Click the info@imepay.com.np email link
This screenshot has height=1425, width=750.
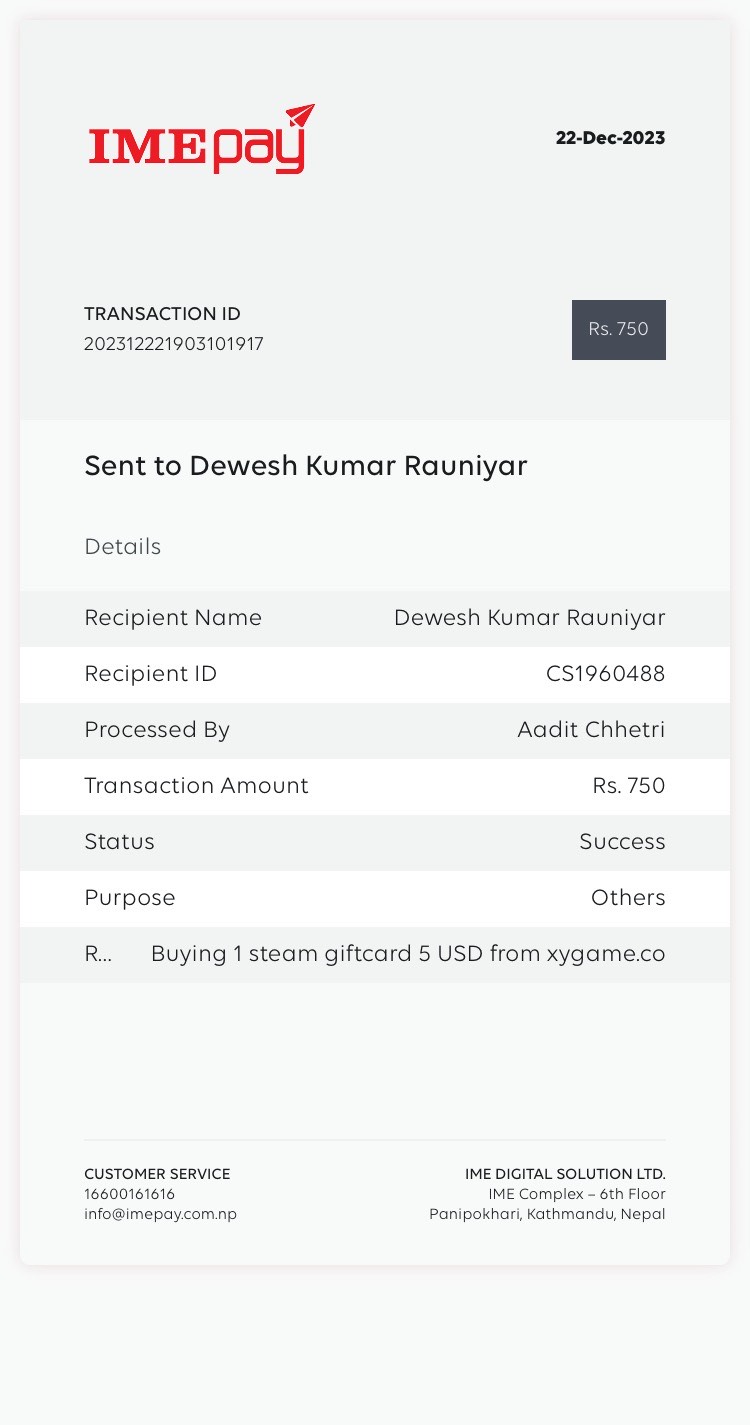click(160, 1214)
